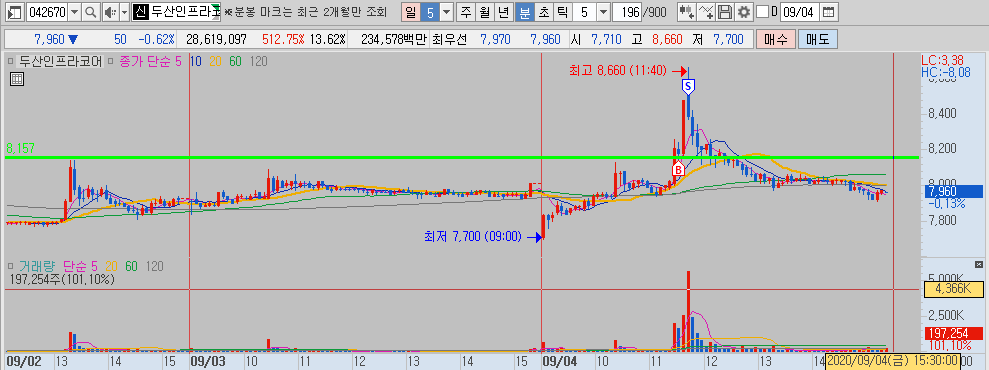
Task: Click the 거래량 단순 5 volume MA label
Action: [82, 267]
